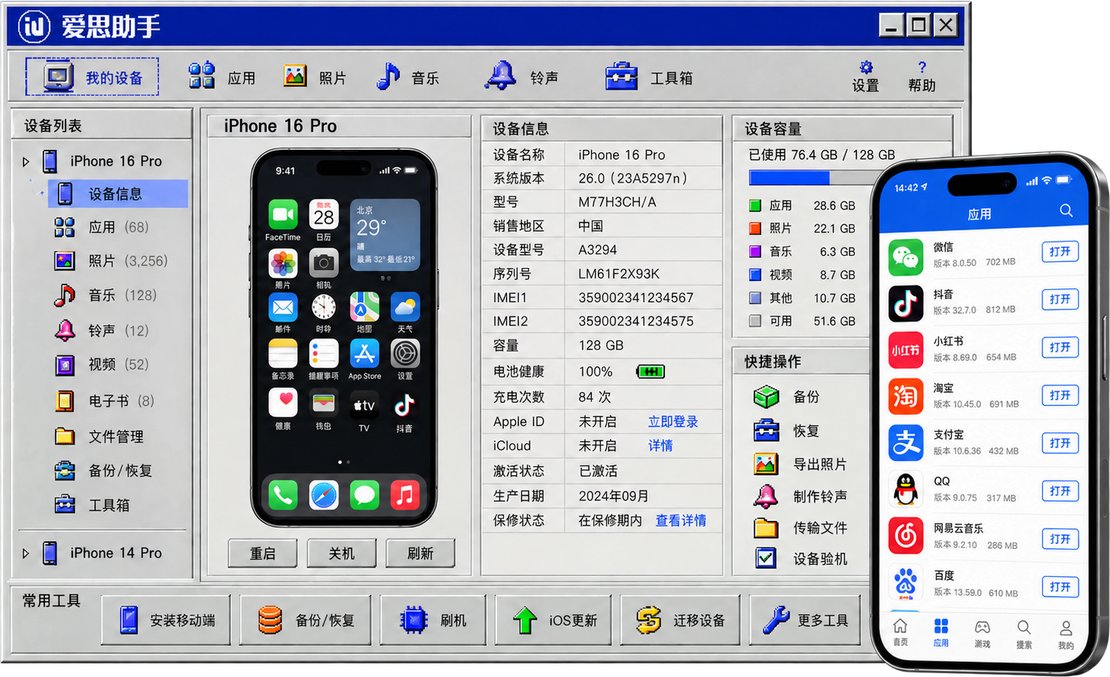This screenshot has height=677, width=1110.
Task: Click 备份 quick action icon
Action: 766,397
